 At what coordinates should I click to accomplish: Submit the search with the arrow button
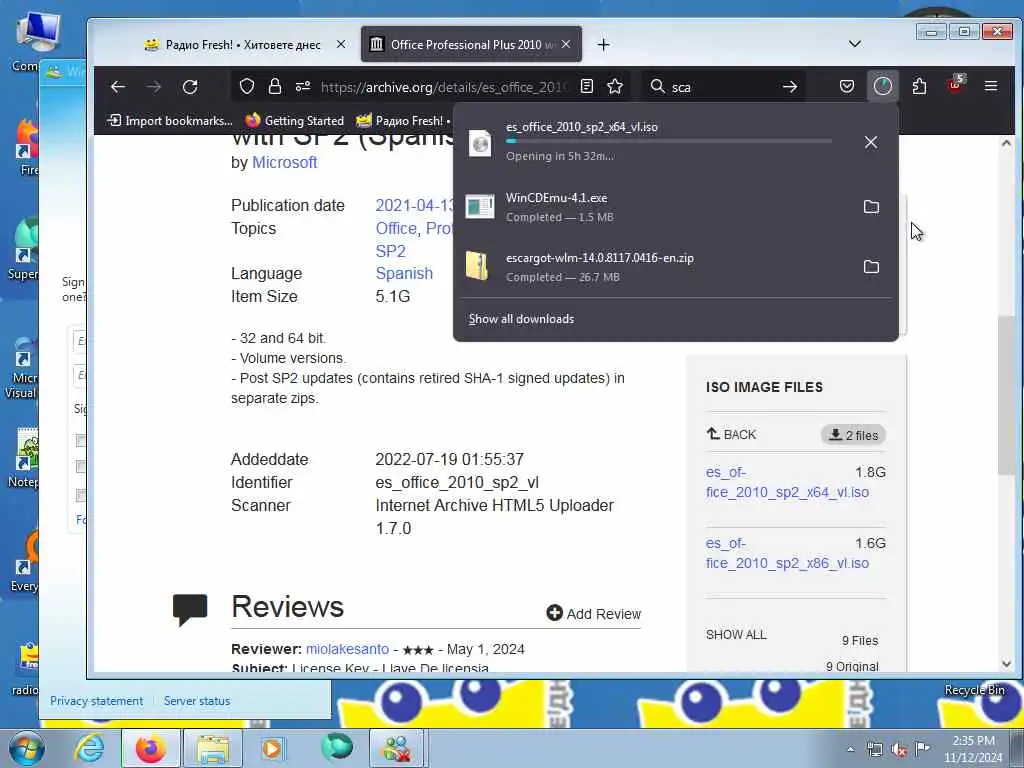pyautogui.click(x=790, y=86)
